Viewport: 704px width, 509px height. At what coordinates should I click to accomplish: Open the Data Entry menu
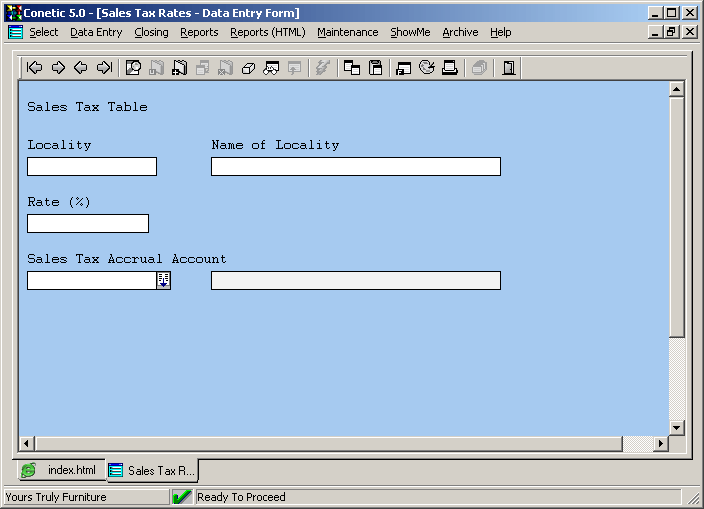coord(96,32)
